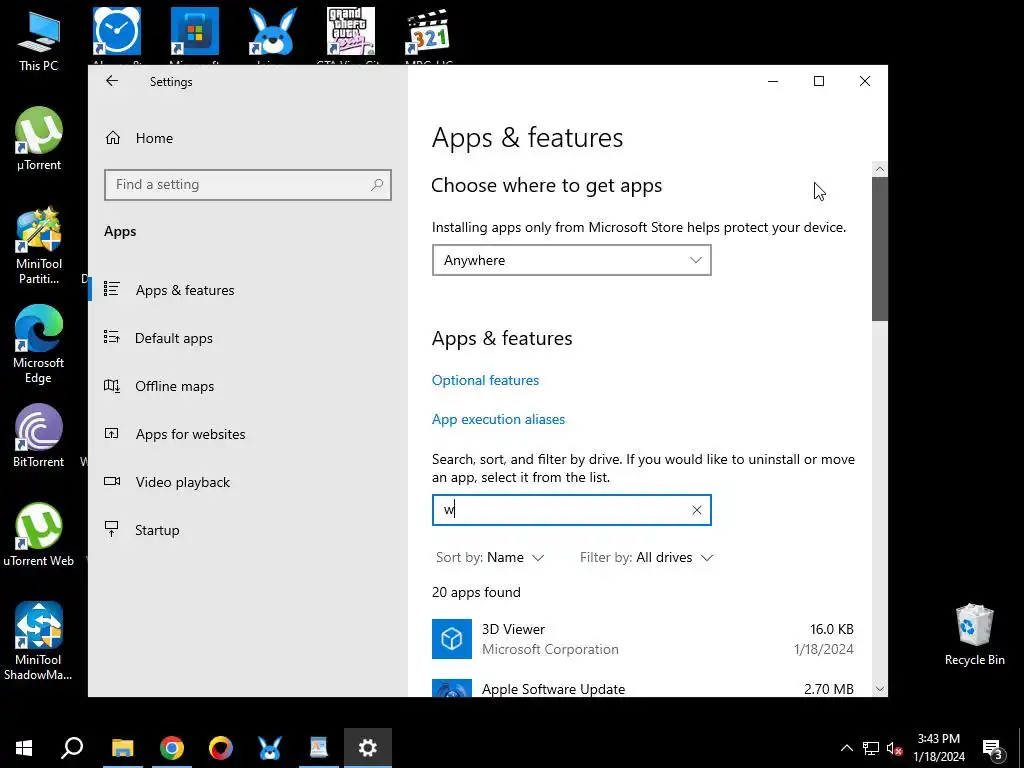
Task: Click the Default apps list icon
Action: point(112,338)
